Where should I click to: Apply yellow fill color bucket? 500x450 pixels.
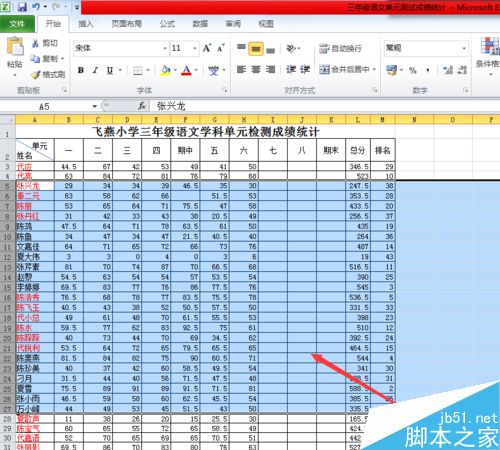(165, 70)
